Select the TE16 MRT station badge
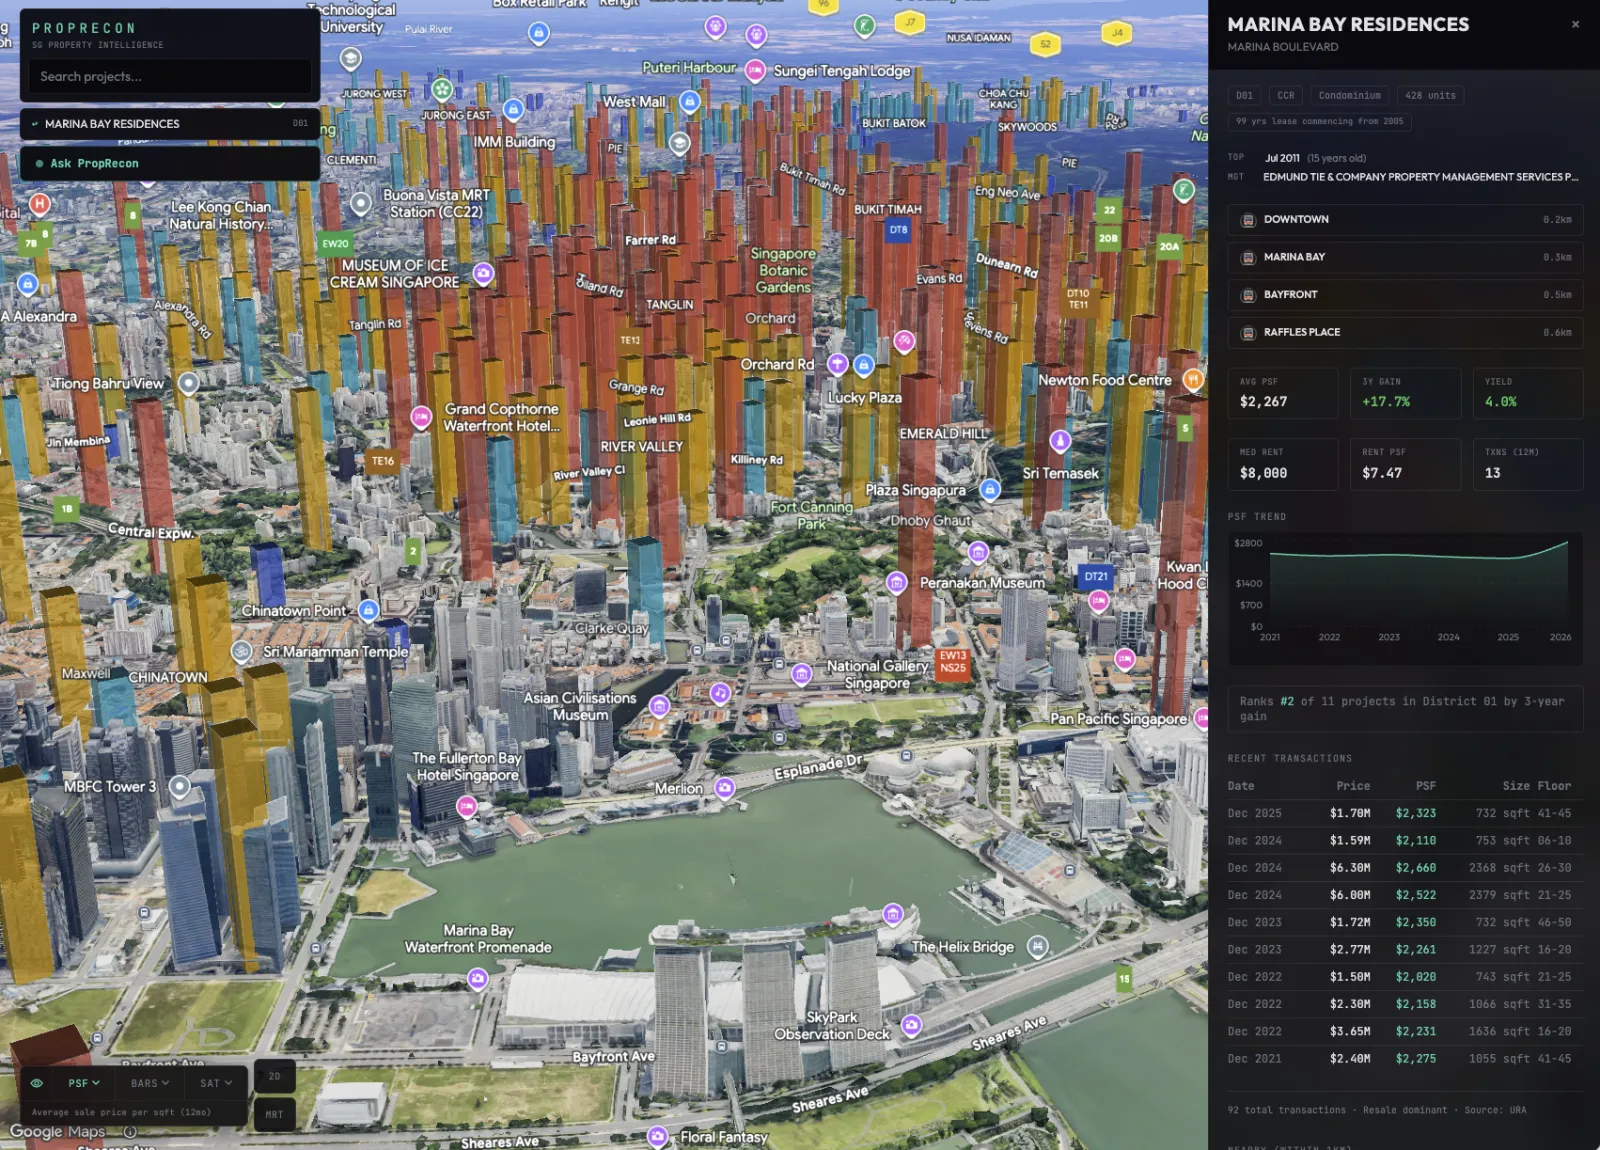 coord(383,461)
